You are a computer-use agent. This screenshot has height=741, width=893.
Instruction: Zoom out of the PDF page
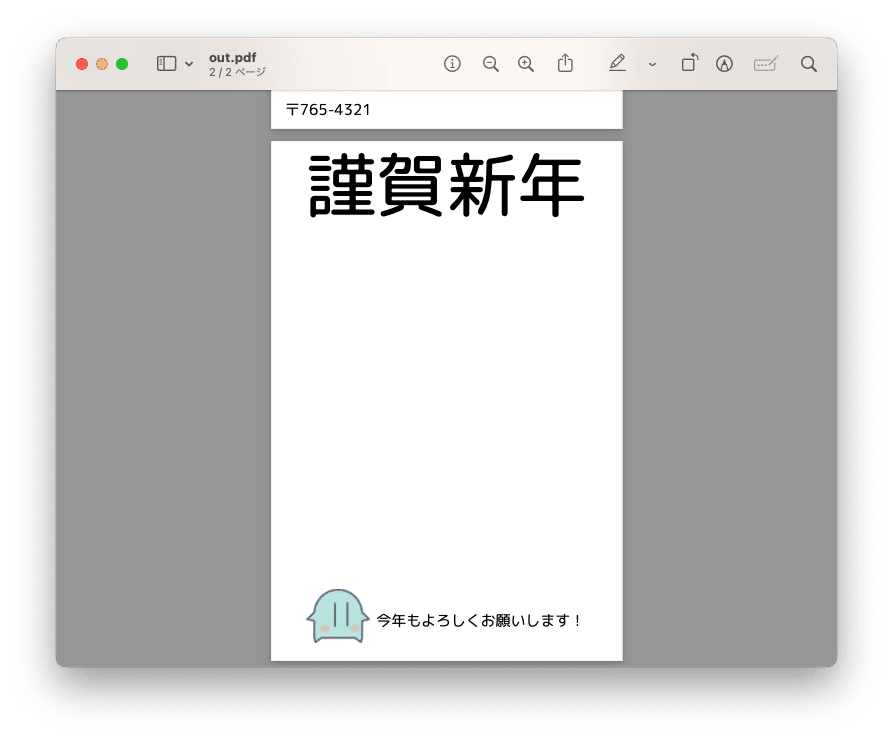tap(490, 64)
